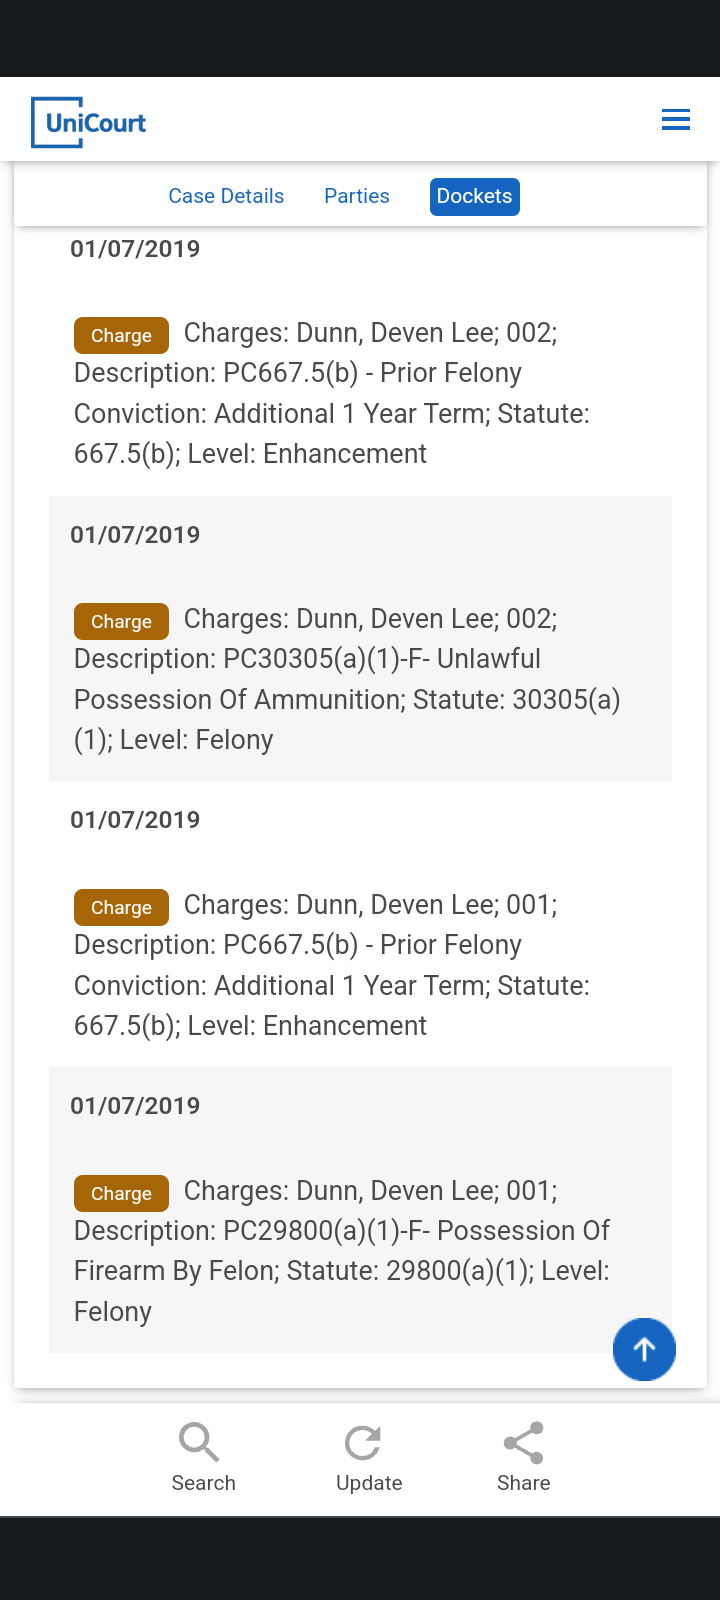Switch to the Case Details tab

[x=226, y=196]
